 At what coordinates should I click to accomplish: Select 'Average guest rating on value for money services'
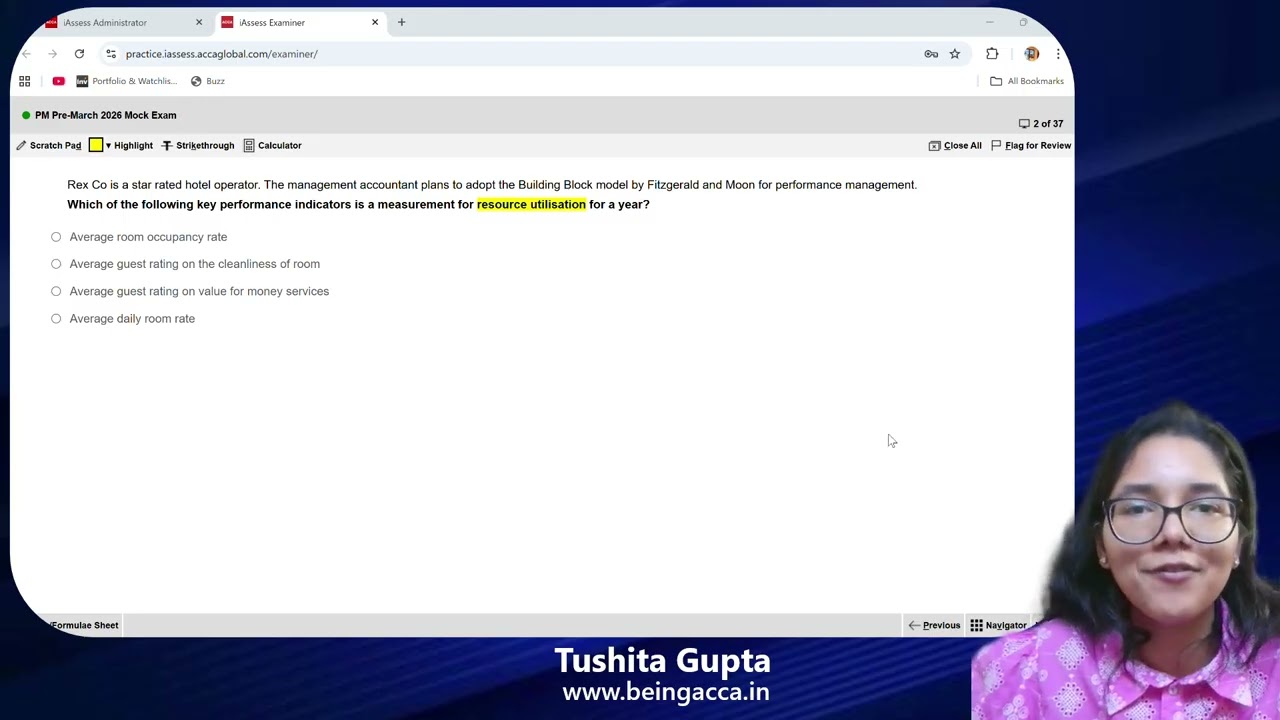pyautogui.click(x=56, y=291)
